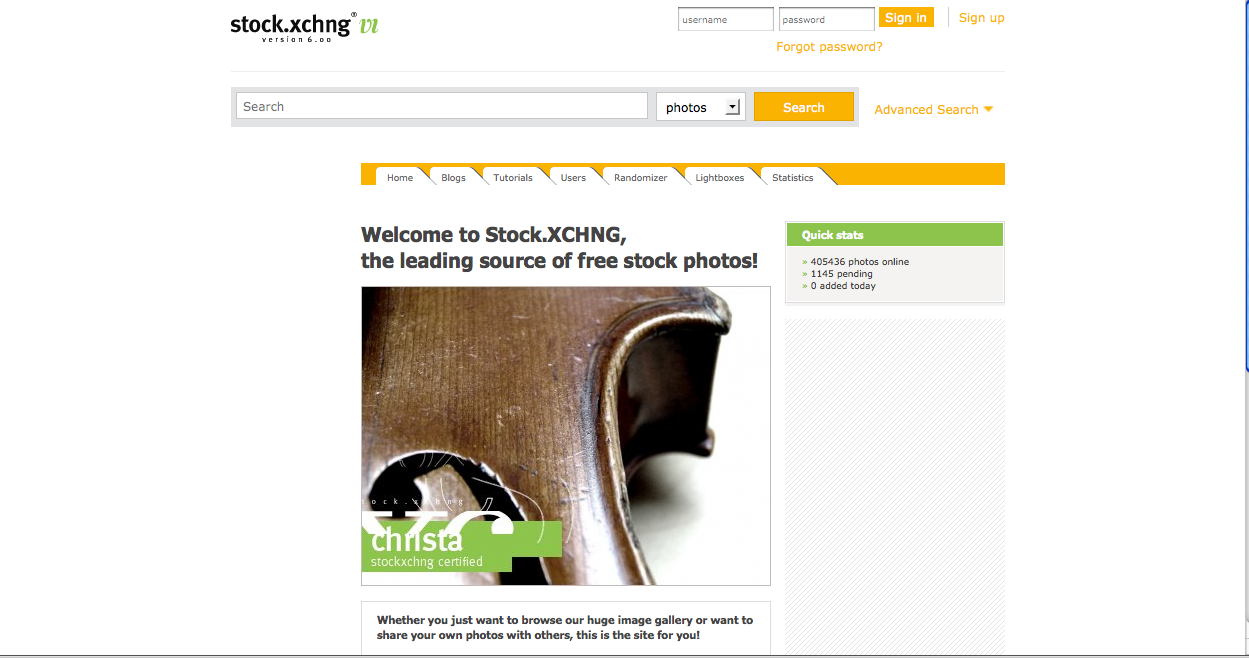Screen dimensions: 1249x658
Task: Focus the main Search text field
Action: 442,106
